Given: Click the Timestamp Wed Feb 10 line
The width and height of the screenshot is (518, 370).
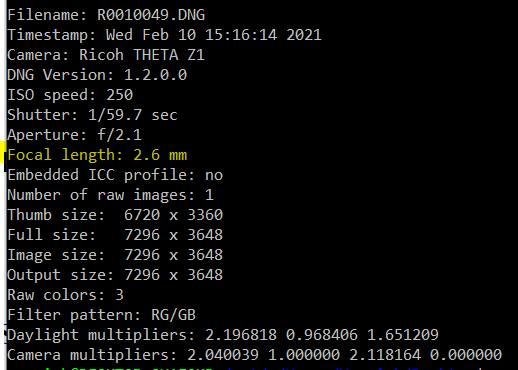Looking at the screenshot, I should [164, 35].
